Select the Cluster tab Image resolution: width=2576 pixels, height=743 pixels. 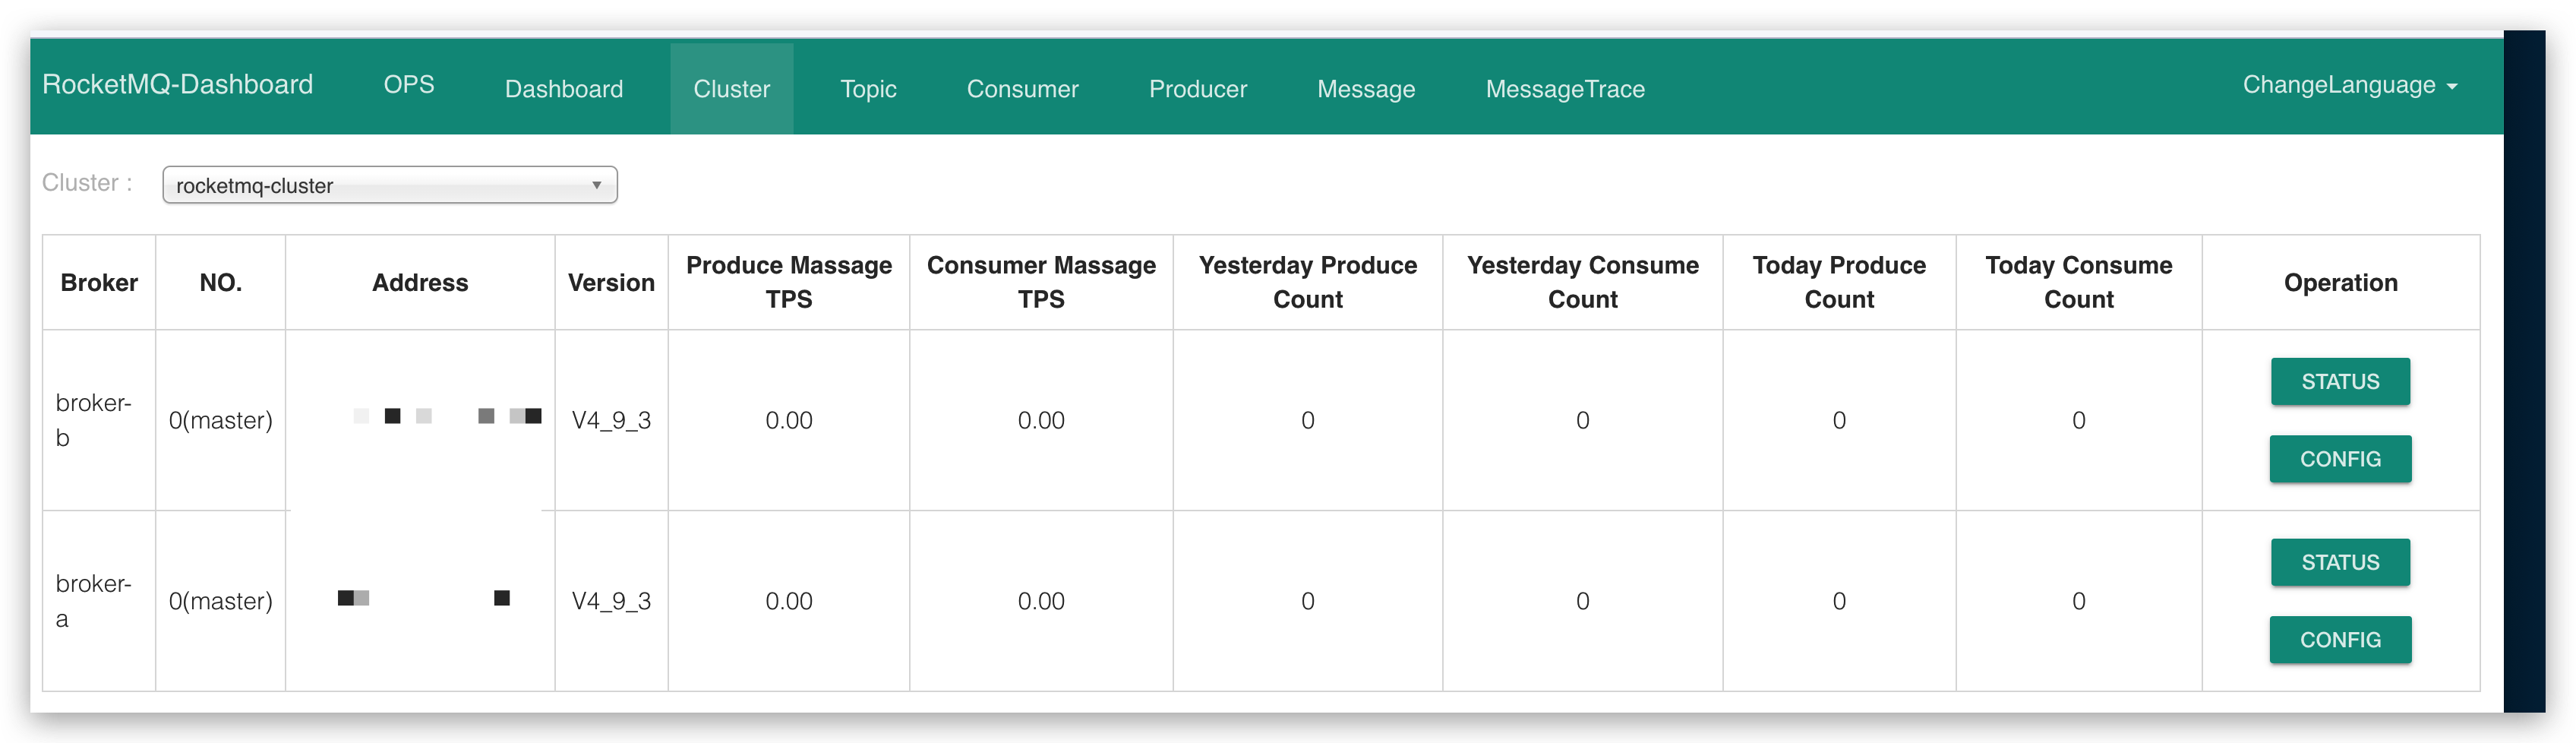(731, 89)
